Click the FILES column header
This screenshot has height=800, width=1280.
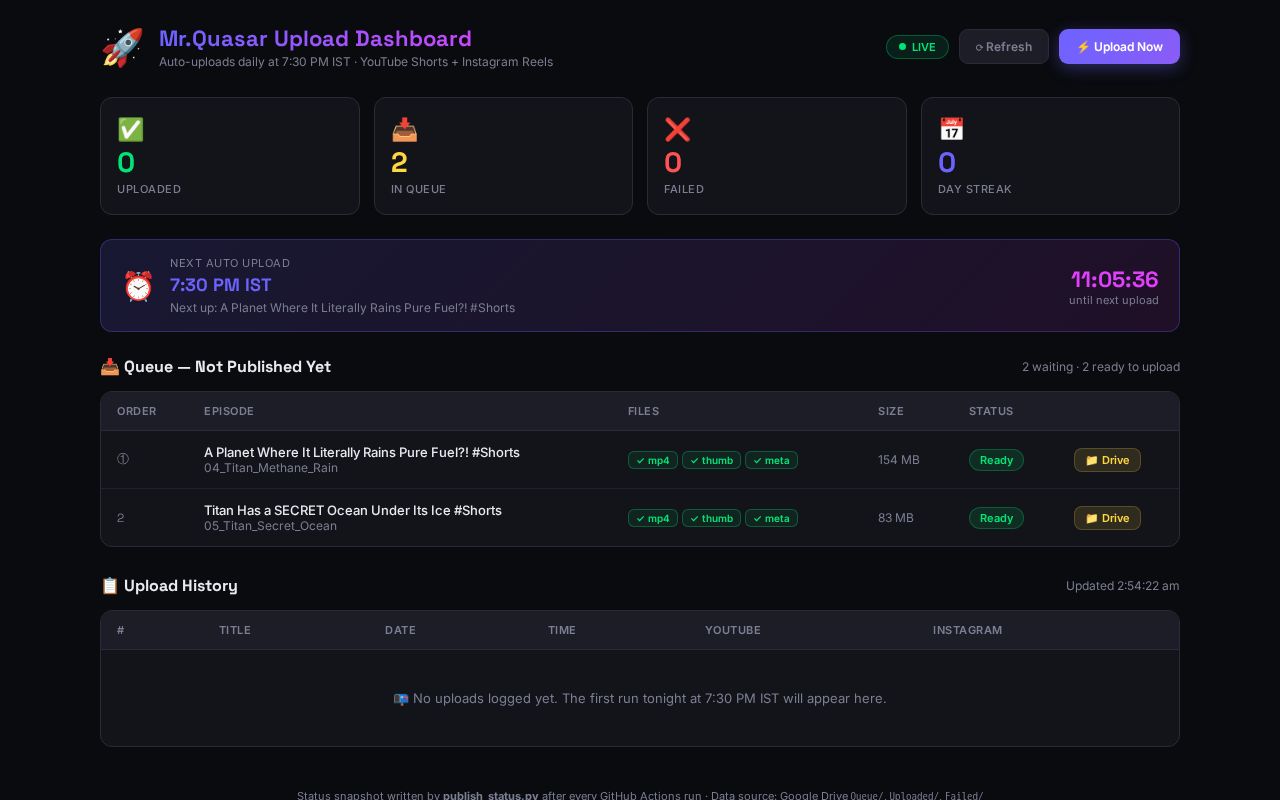643,411
